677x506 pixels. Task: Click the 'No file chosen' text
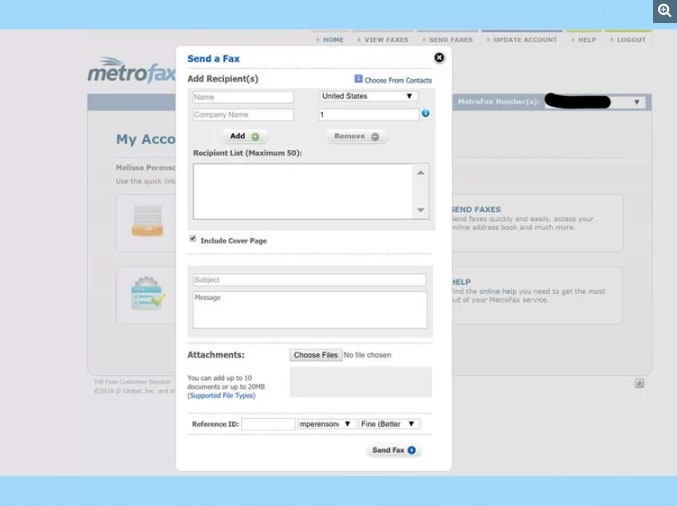(367, 355)
